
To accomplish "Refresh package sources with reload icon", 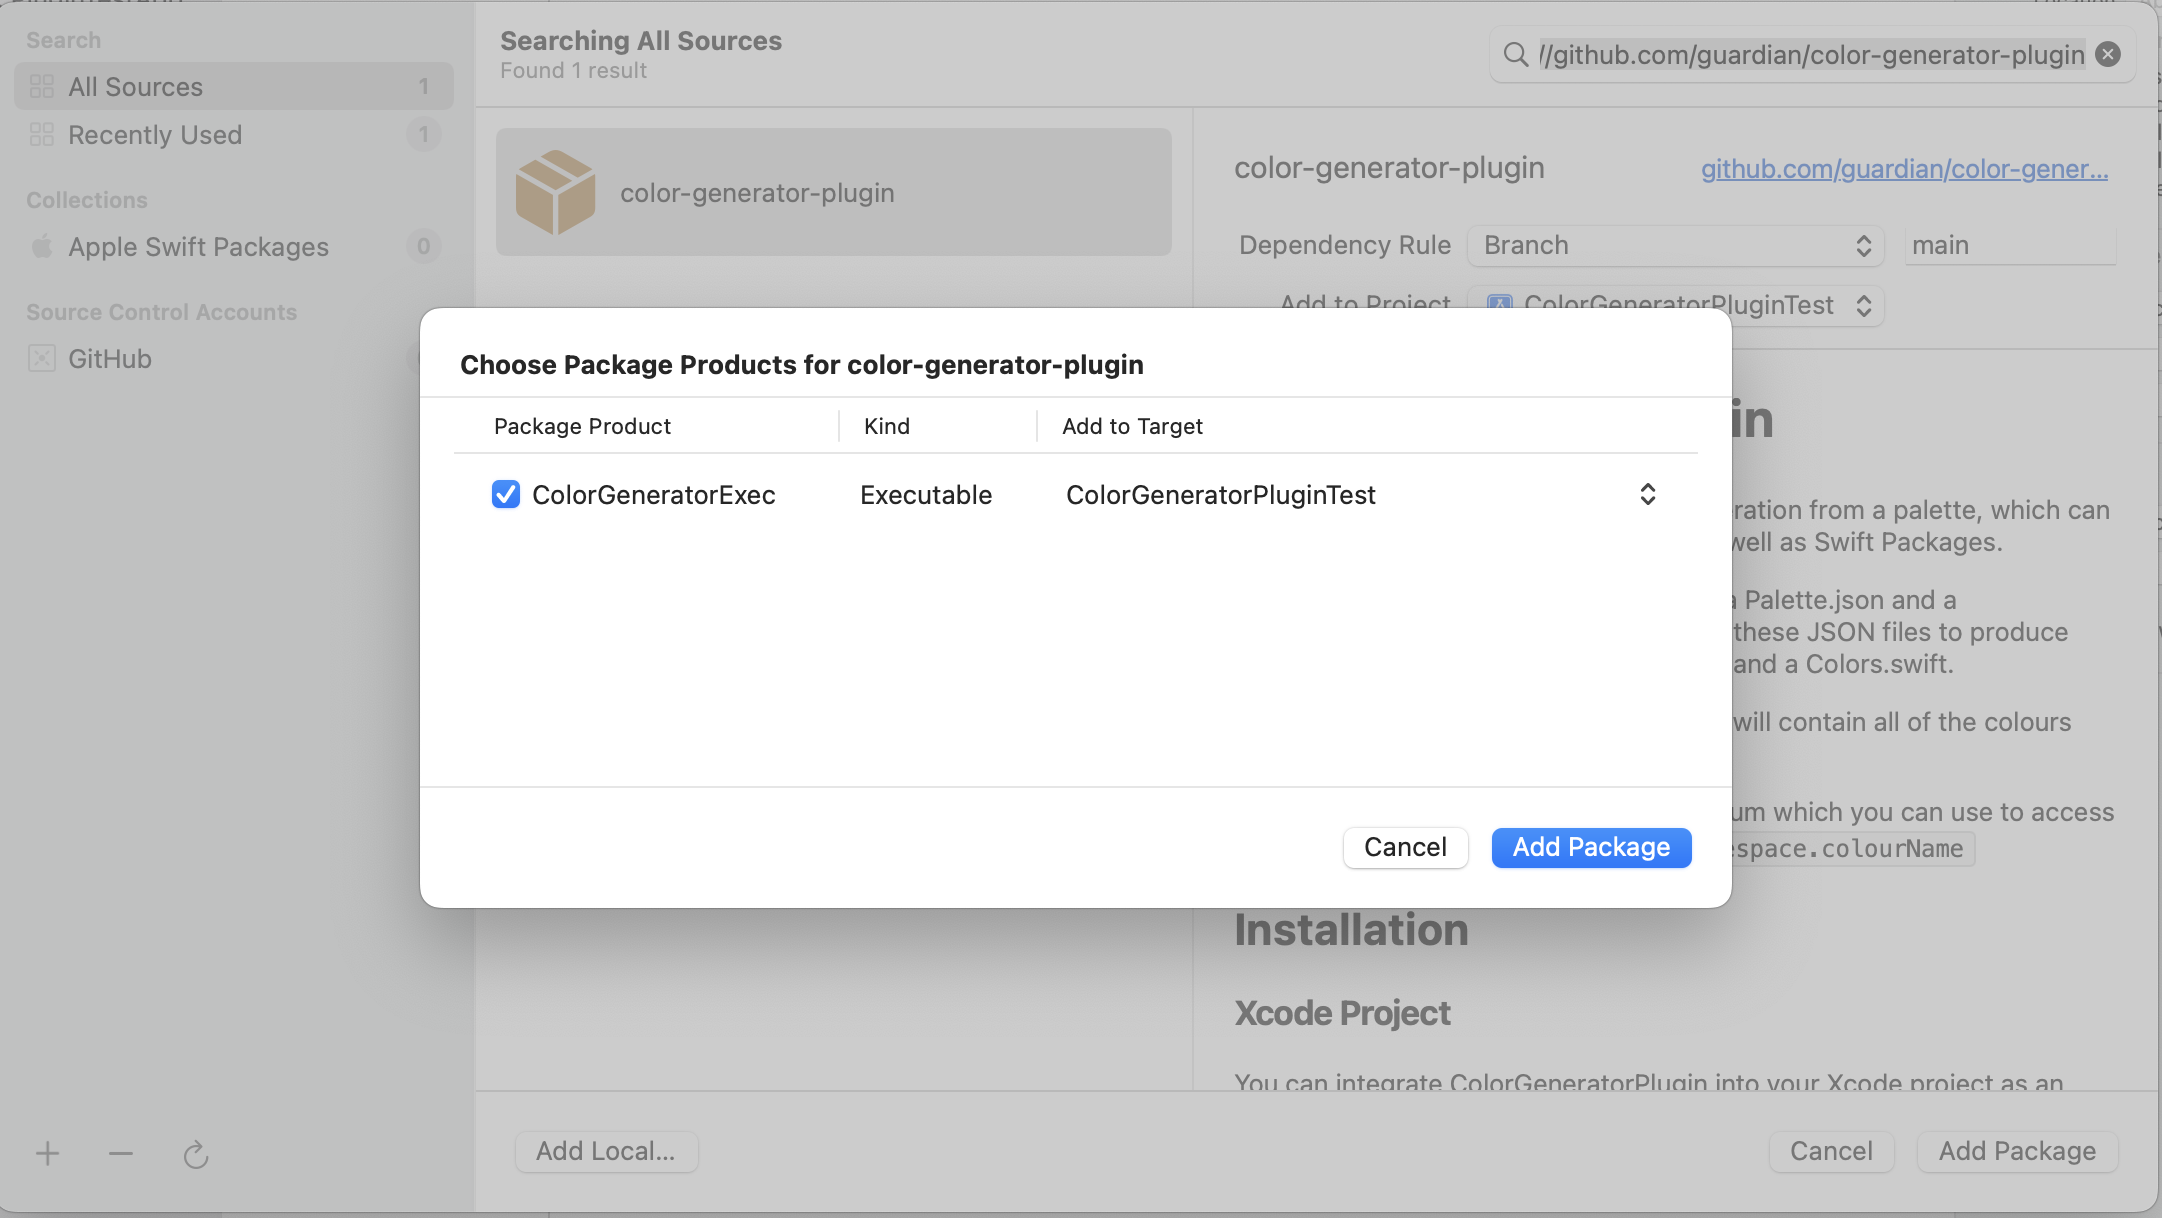I will 196,1155.
